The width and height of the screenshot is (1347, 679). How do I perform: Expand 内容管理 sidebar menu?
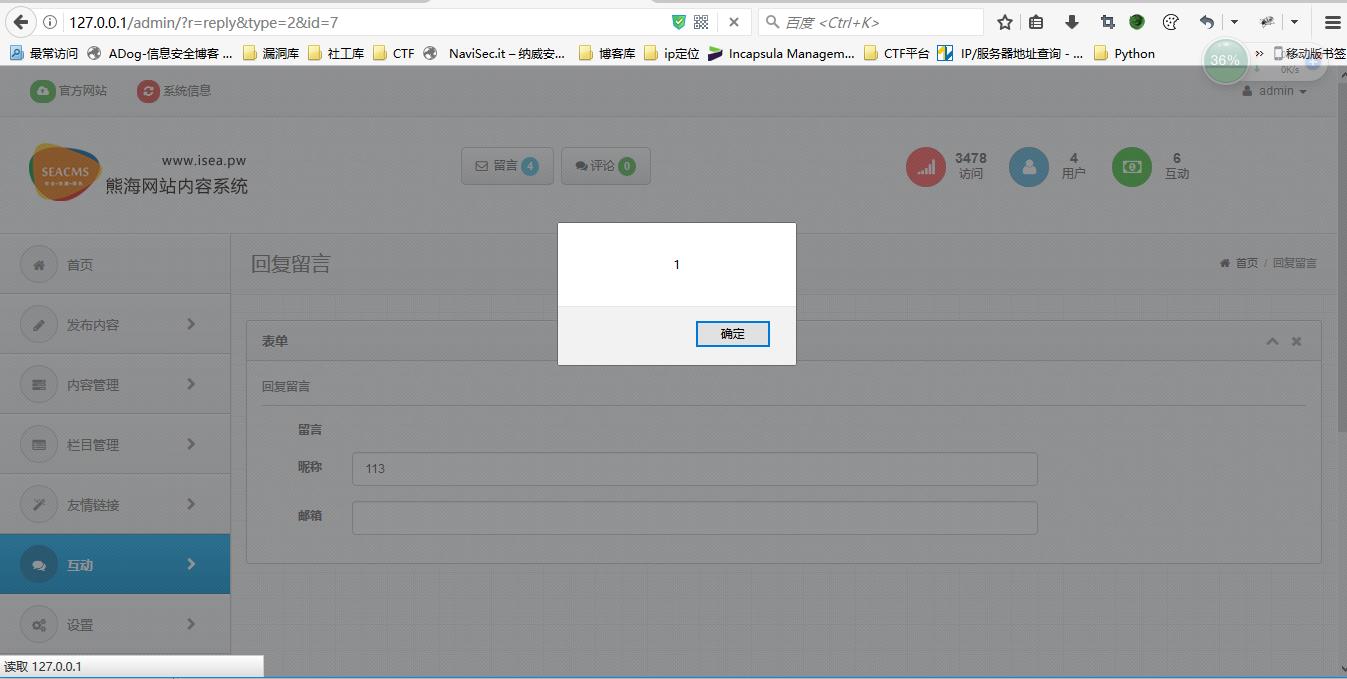pos(115,384)
